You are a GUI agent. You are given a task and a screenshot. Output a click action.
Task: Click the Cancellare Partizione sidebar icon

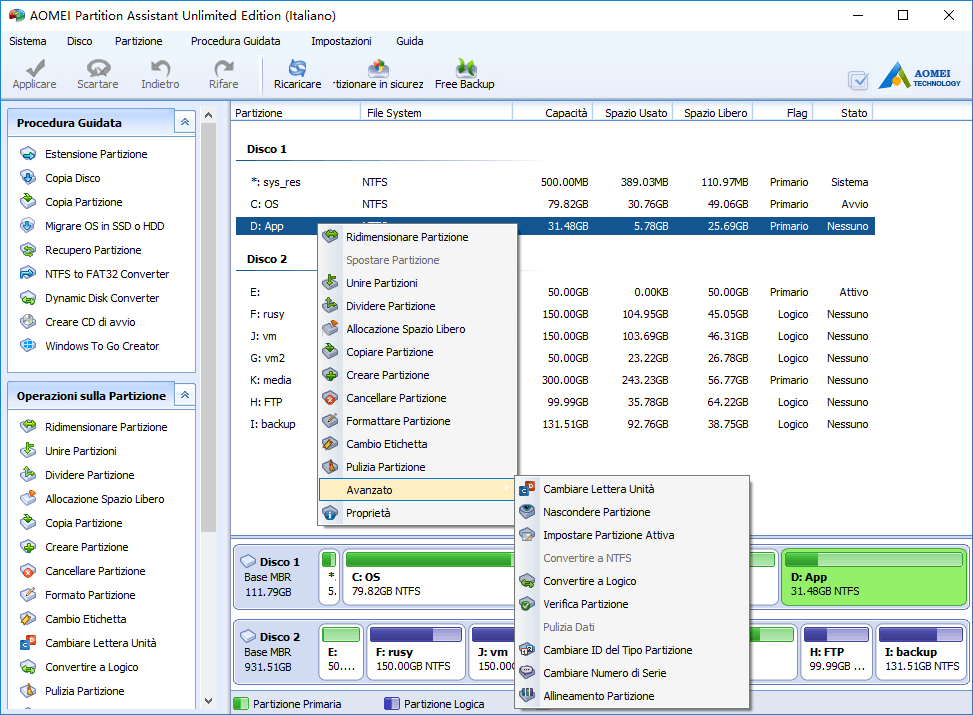tap(28, 570)
